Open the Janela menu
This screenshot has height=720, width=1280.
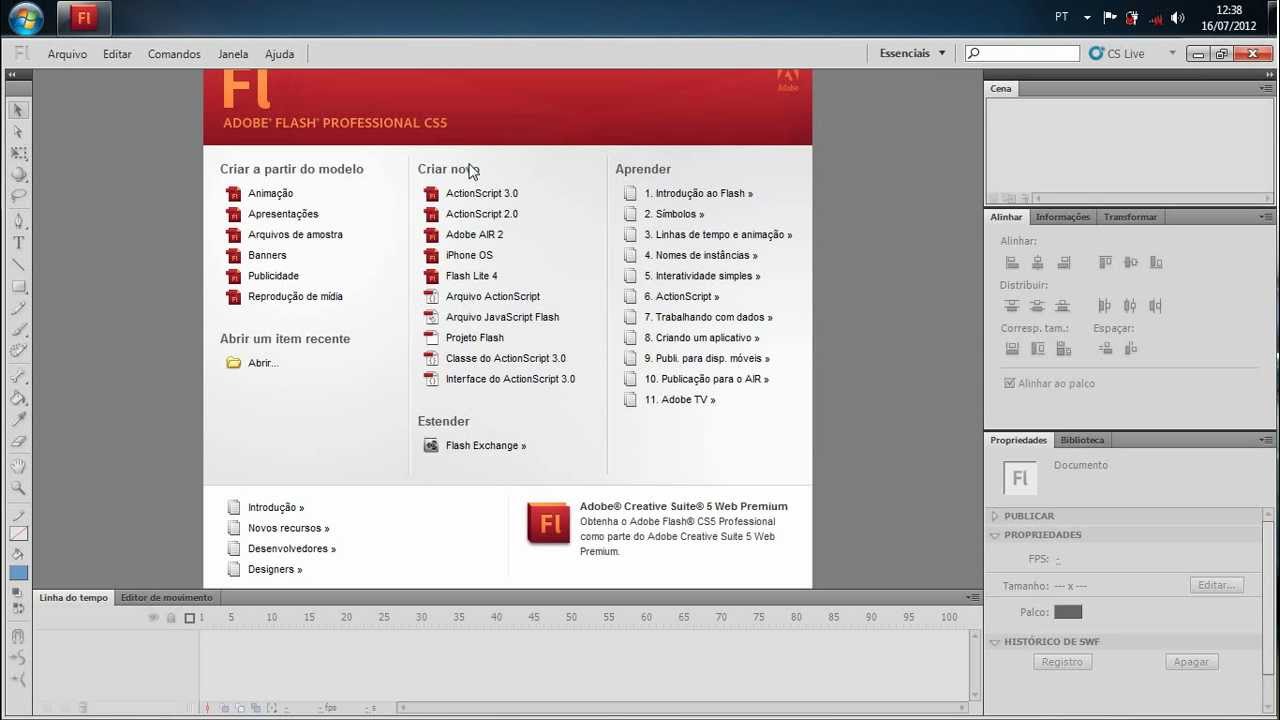tap(233, 54)
